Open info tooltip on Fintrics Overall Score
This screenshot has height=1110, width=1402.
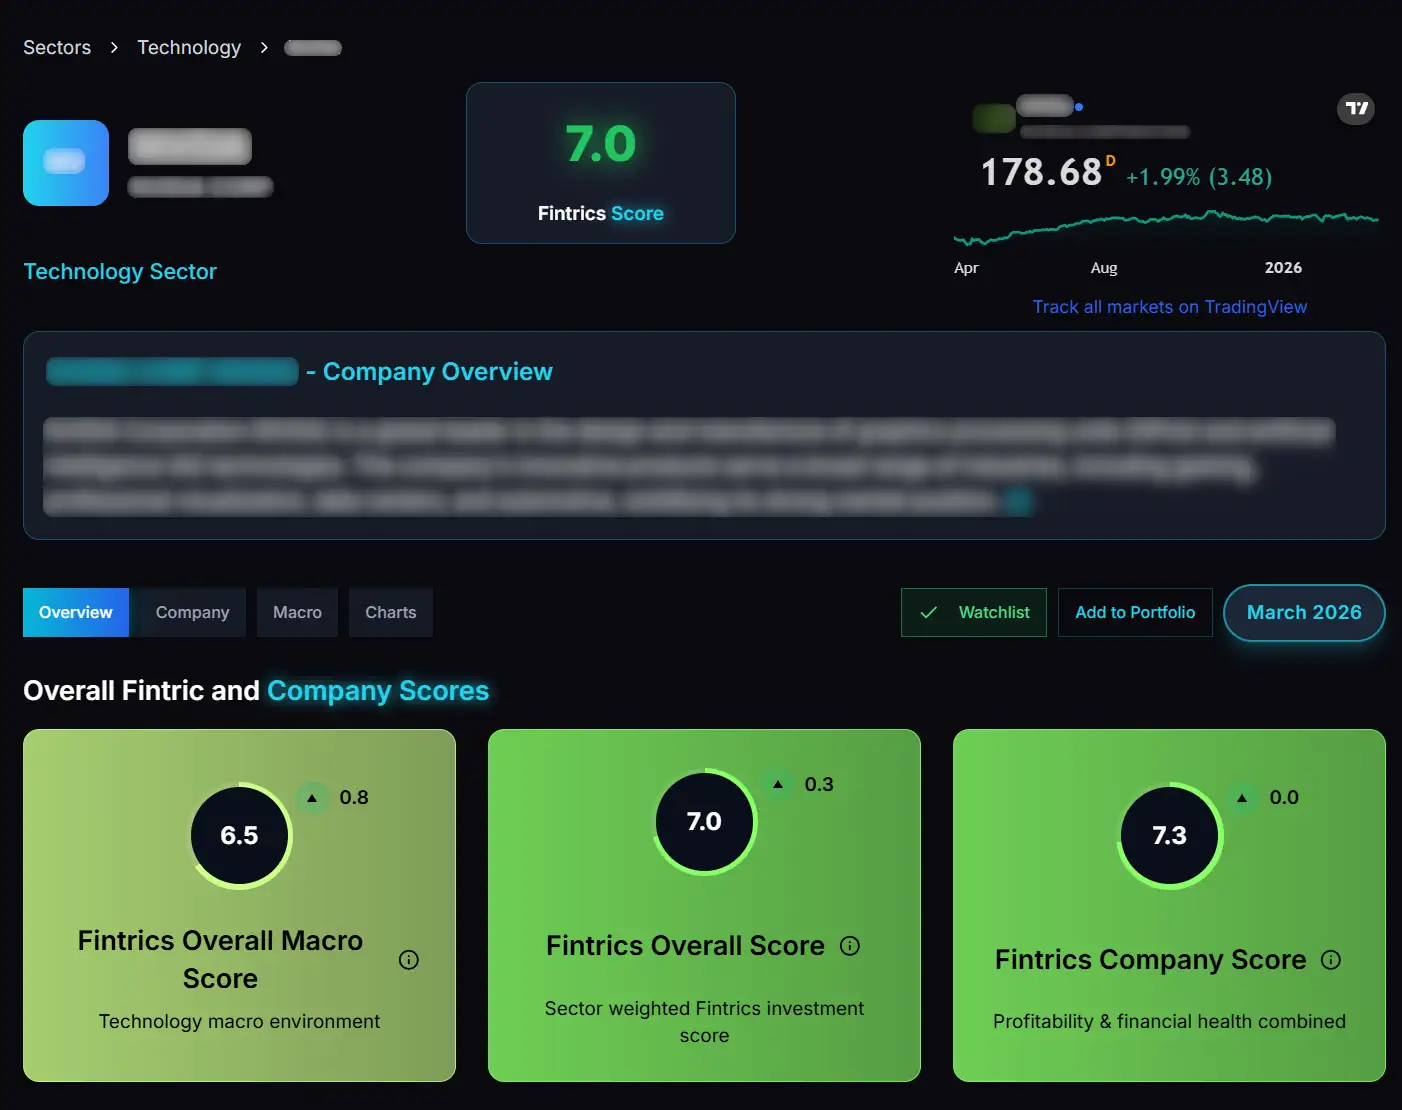[850, 945]
